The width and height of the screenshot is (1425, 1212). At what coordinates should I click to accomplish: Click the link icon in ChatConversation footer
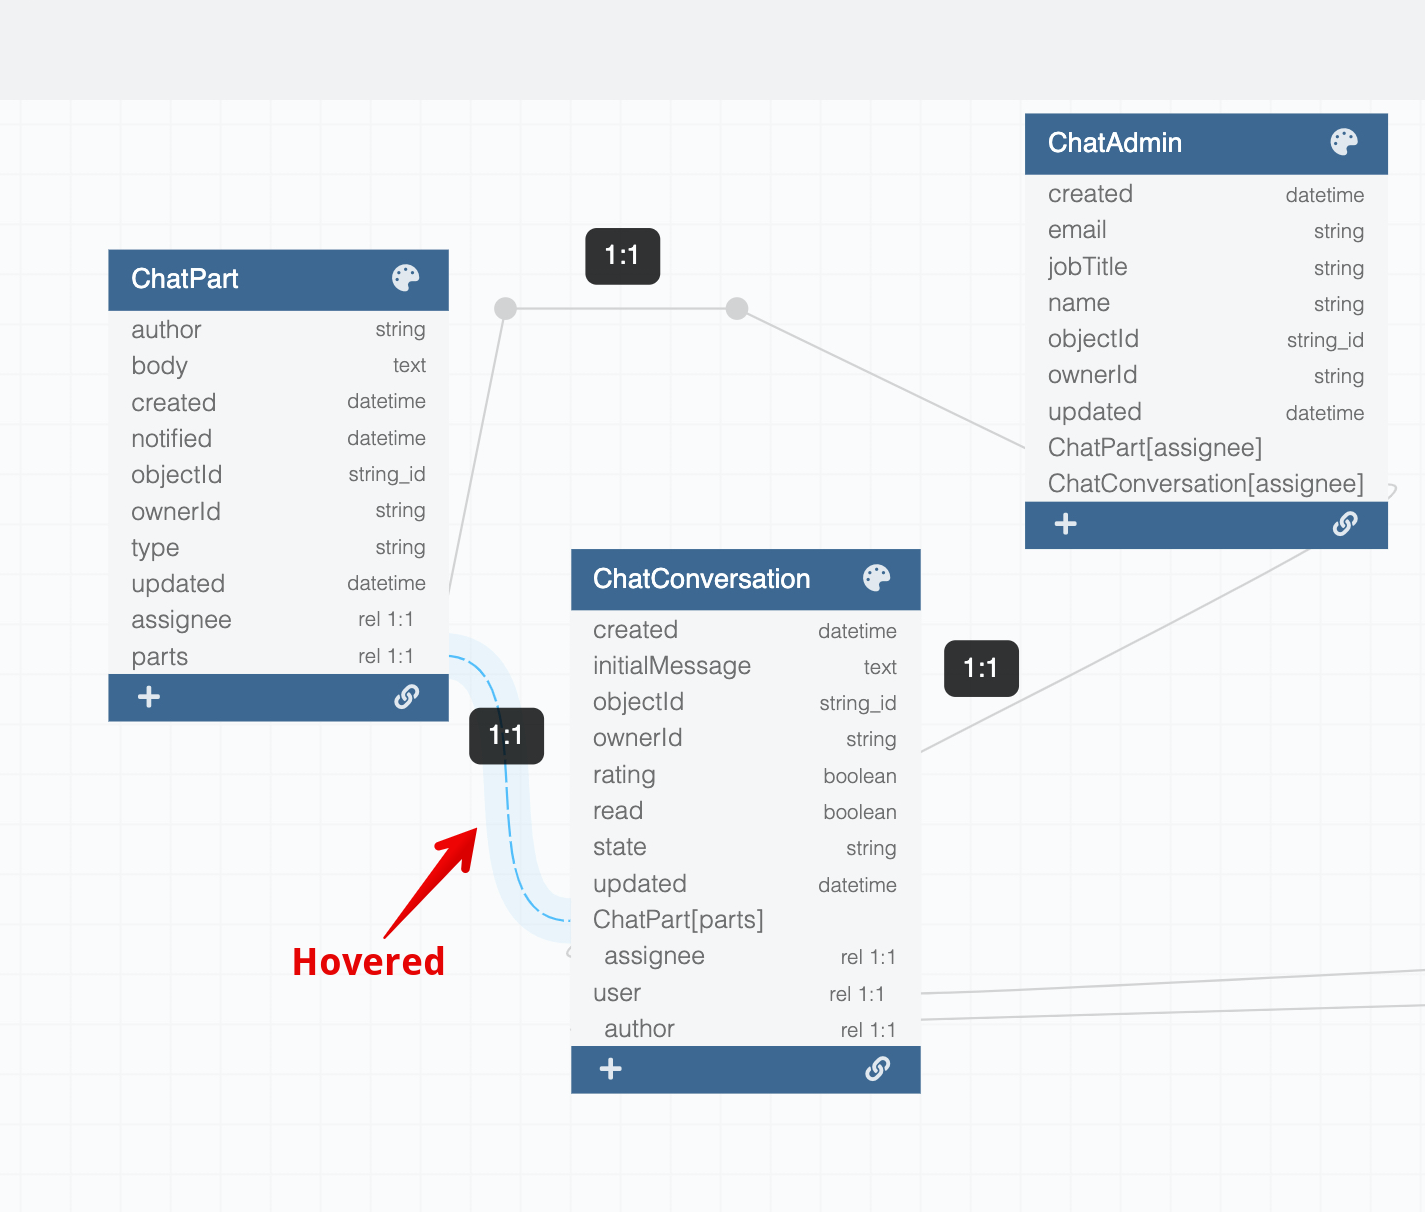877,1069
